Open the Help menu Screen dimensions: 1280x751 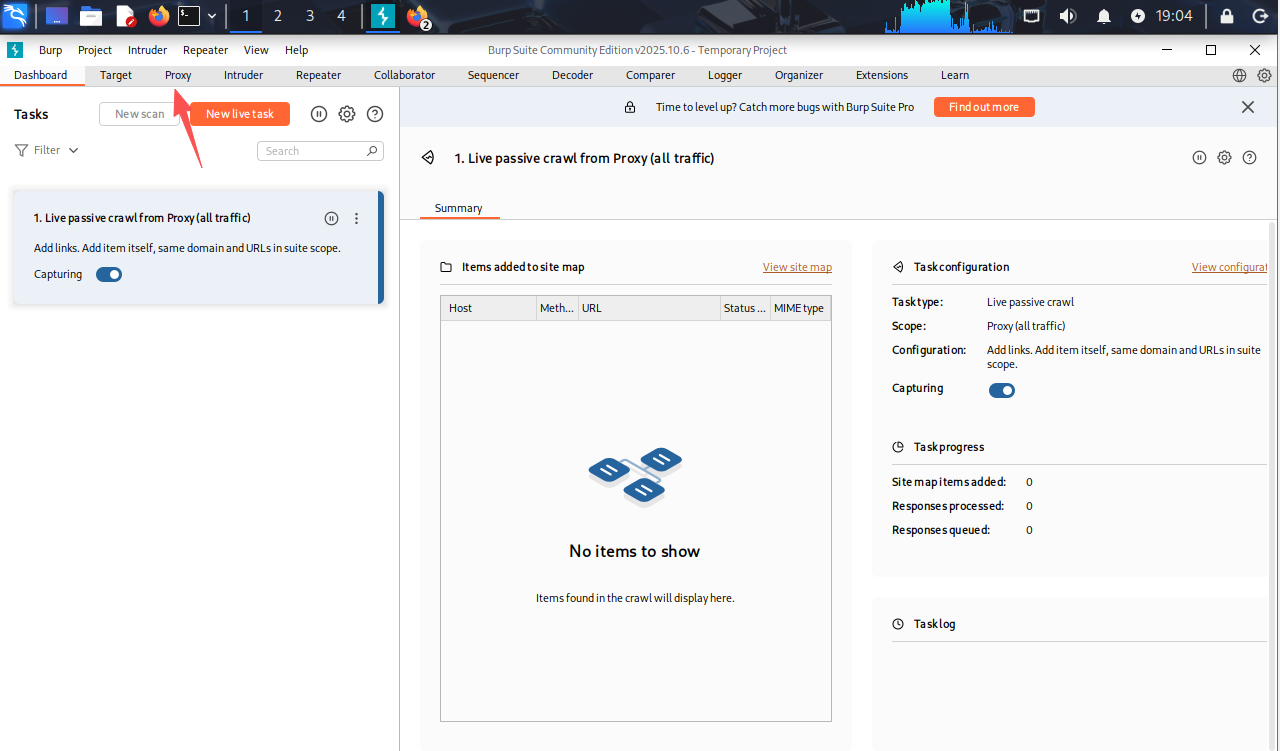pos(296,50)
